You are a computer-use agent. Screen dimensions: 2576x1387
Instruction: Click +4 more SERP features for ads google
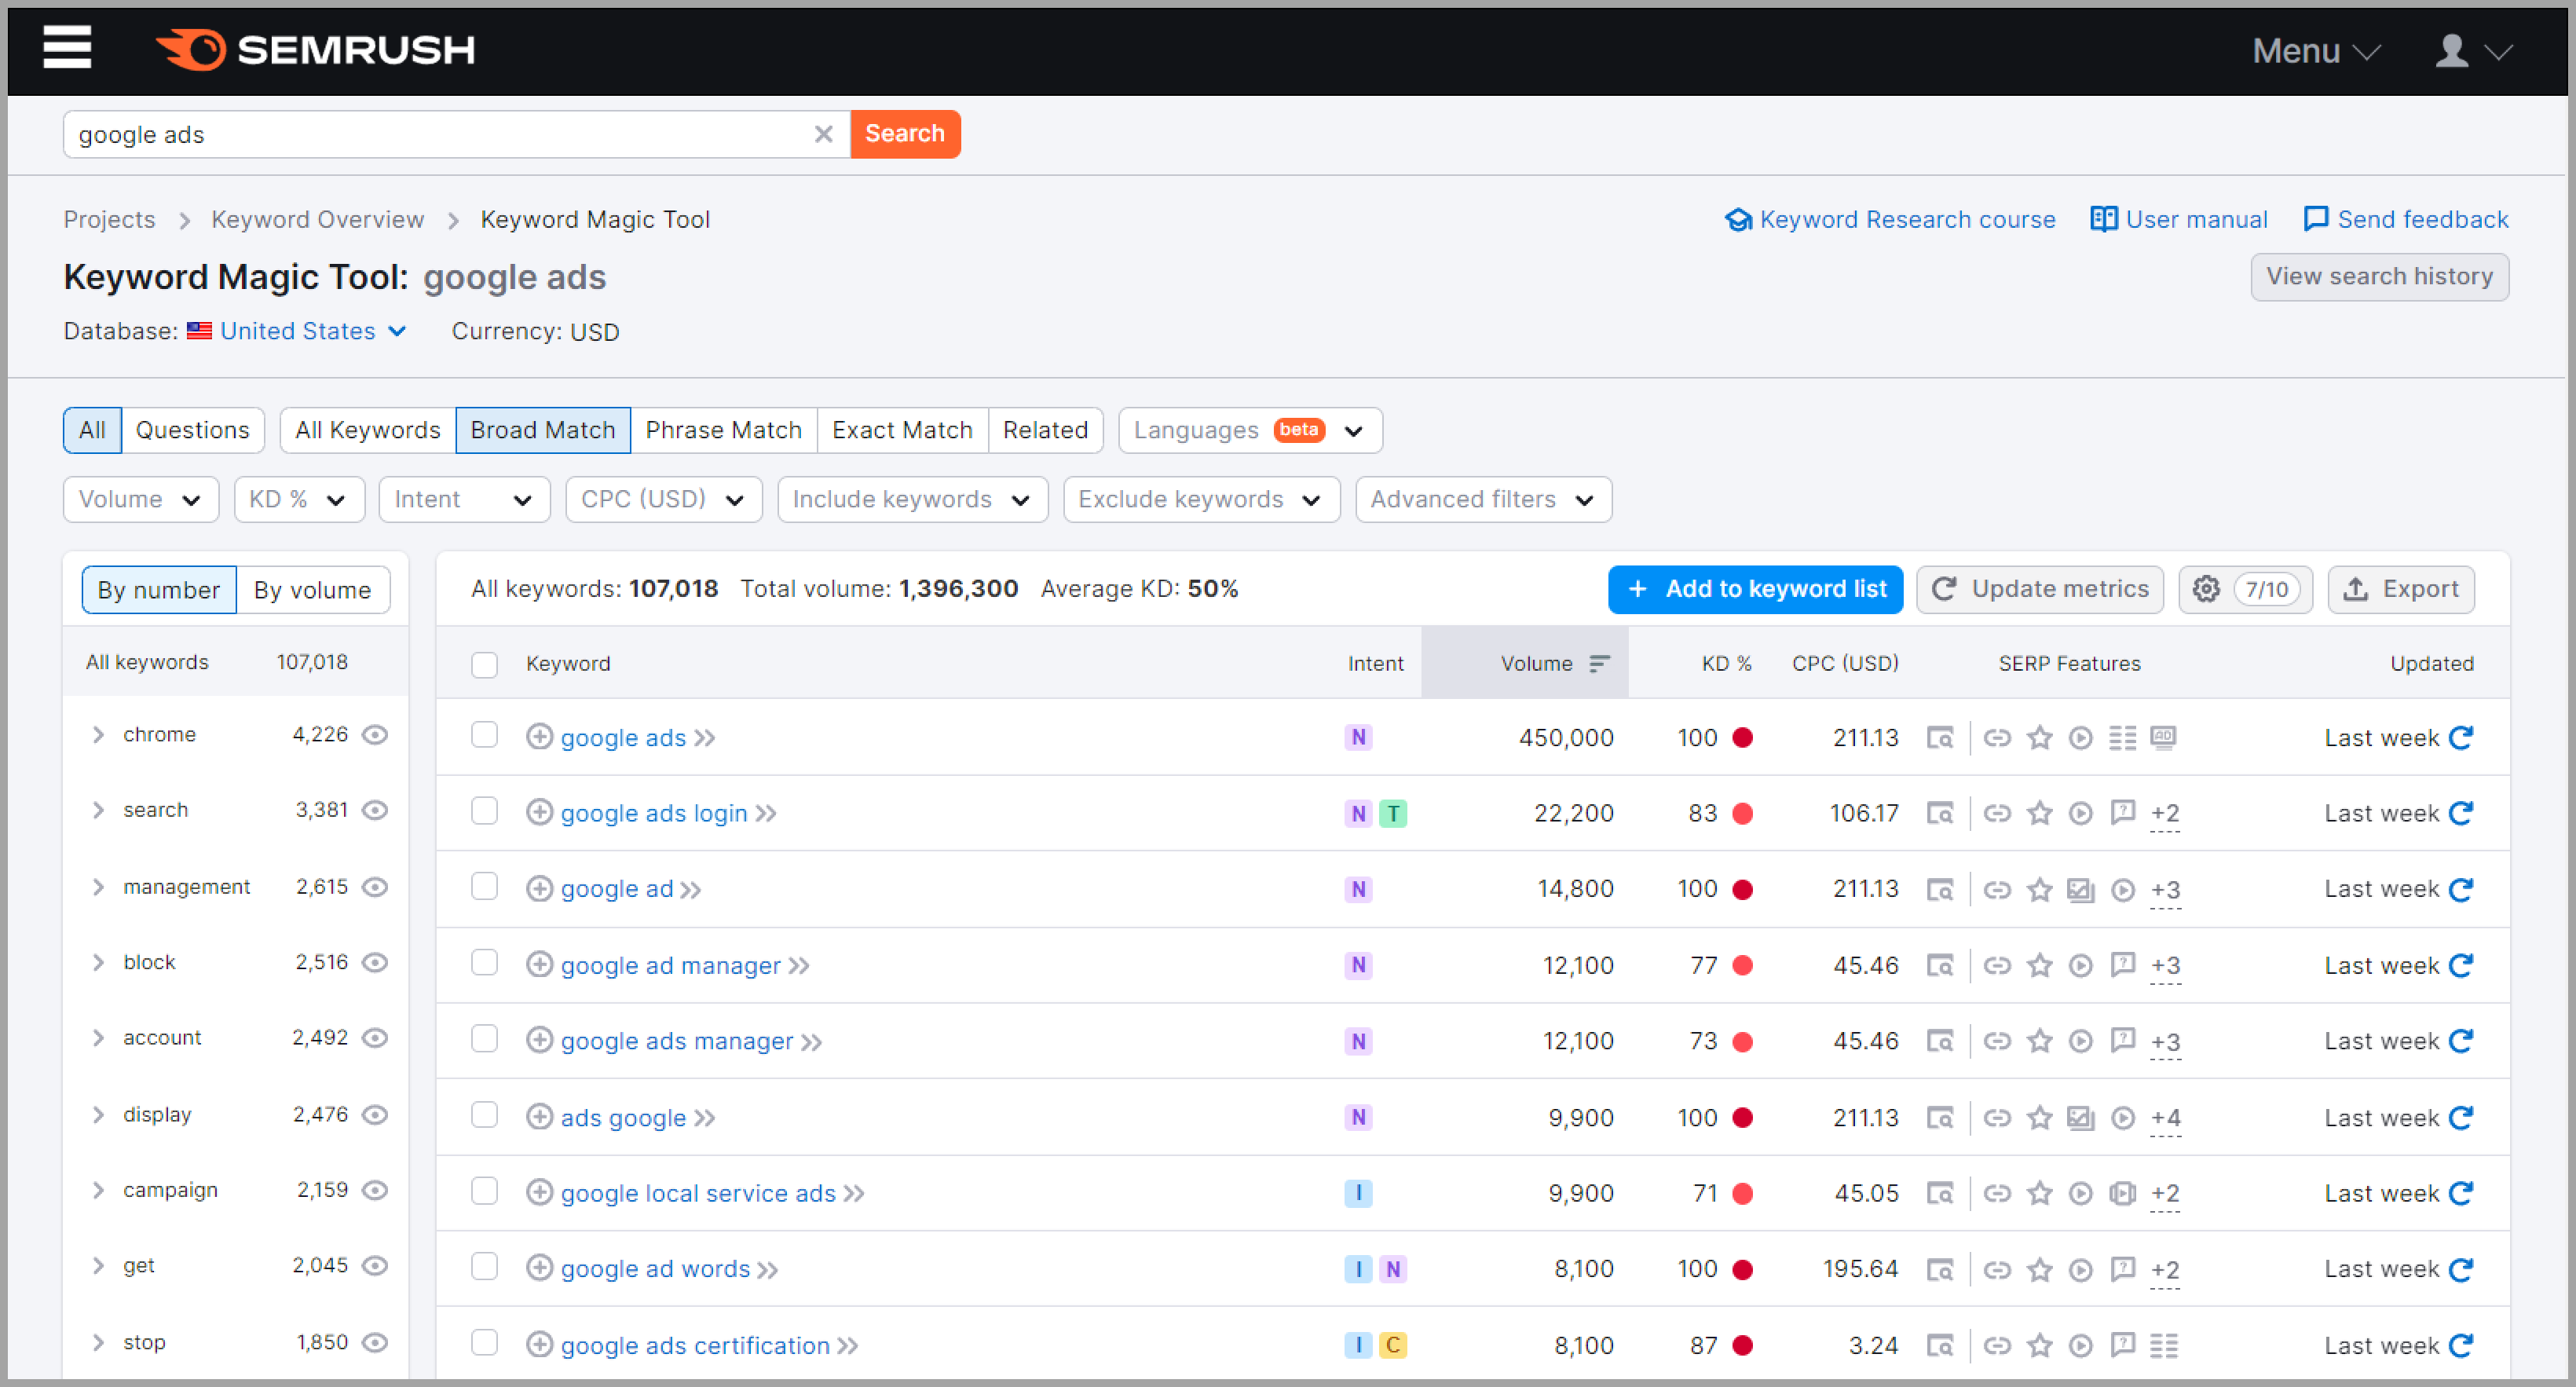[2165, 1118]
